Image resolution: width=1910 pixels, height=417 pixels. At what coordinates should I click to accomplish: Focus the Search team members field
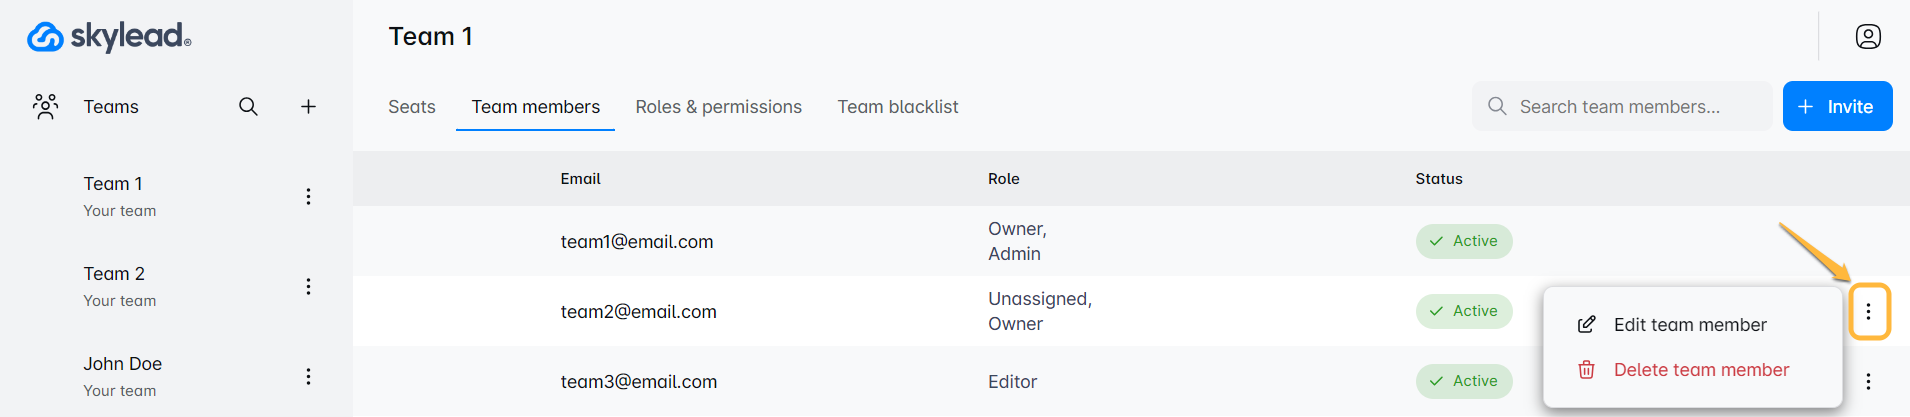1630,107
